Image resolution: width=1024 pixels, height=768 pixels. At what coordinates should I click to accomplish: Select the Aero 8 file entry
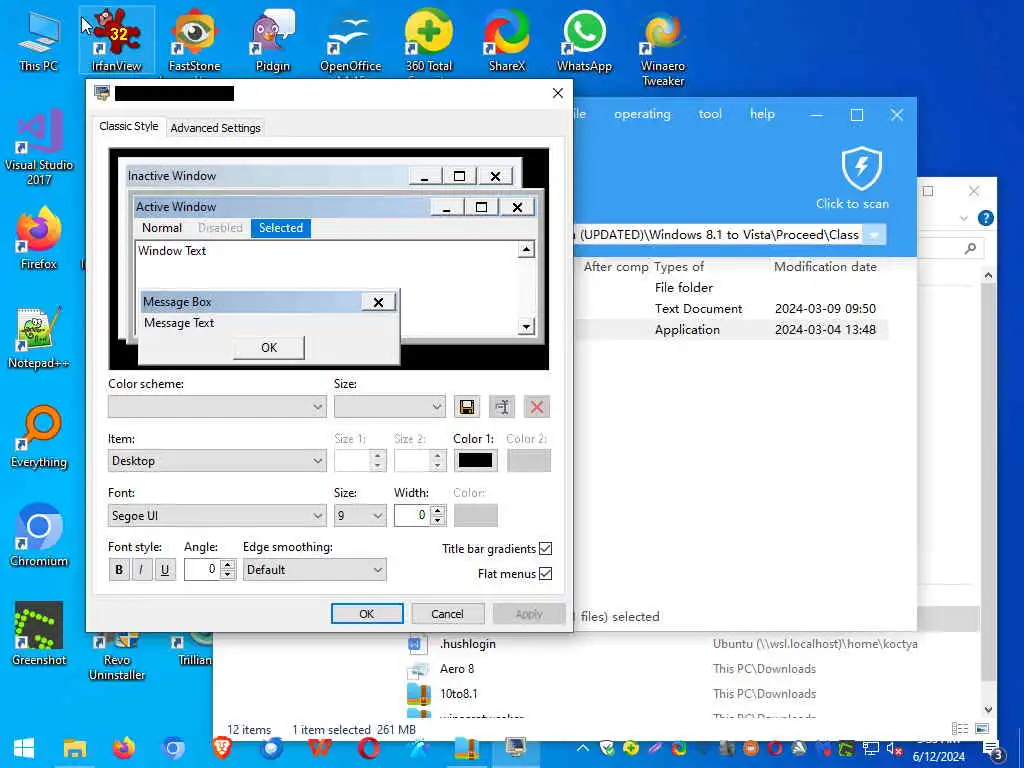coord(456,669)
